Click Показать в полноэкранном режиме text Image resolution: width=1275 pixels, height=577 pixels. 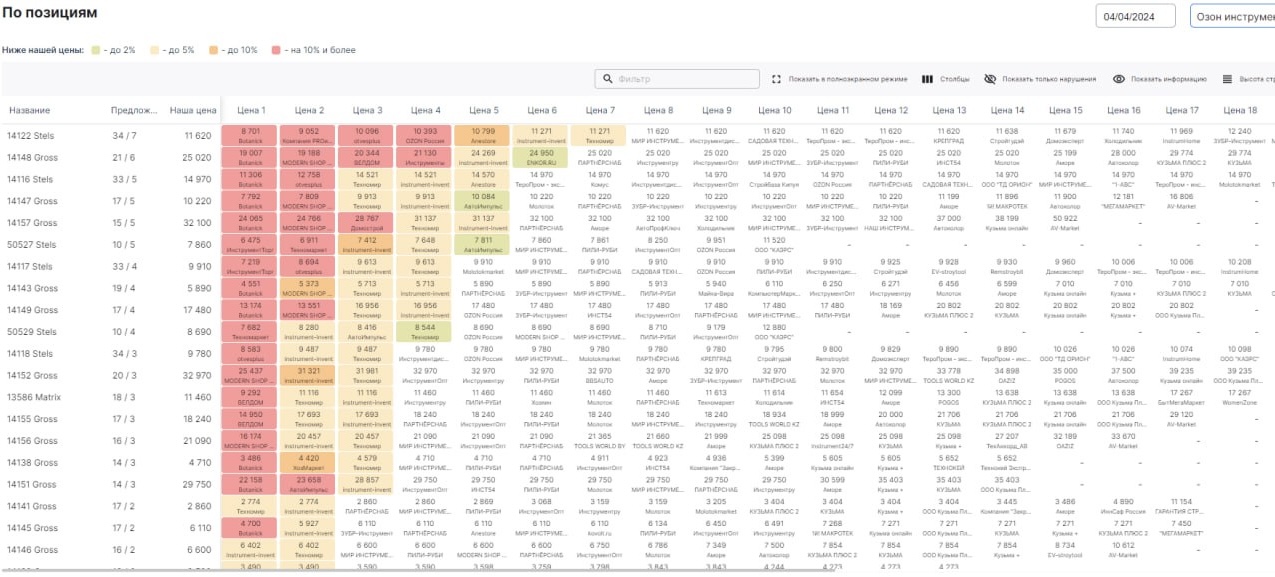[847, 79]
